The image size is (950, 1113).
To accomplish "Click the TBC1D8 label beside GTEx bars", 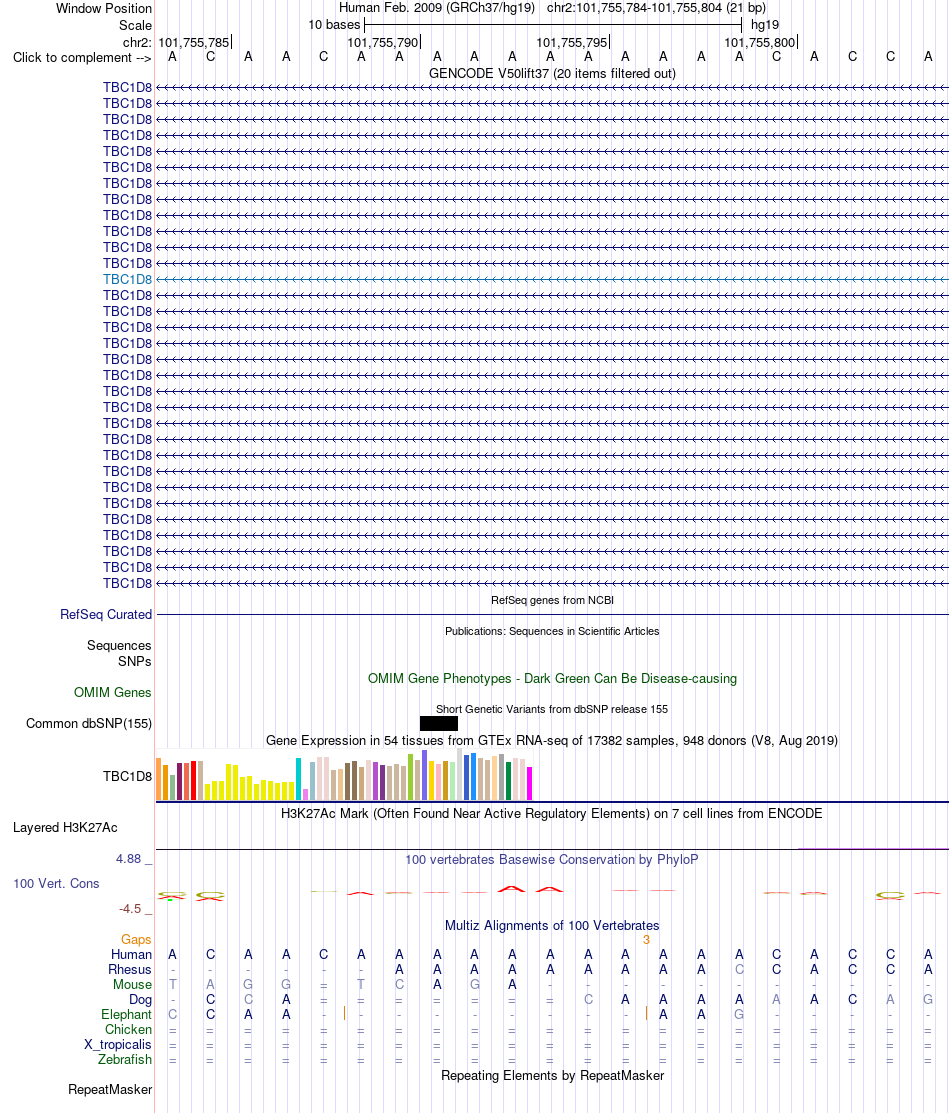I will point(127,776).
